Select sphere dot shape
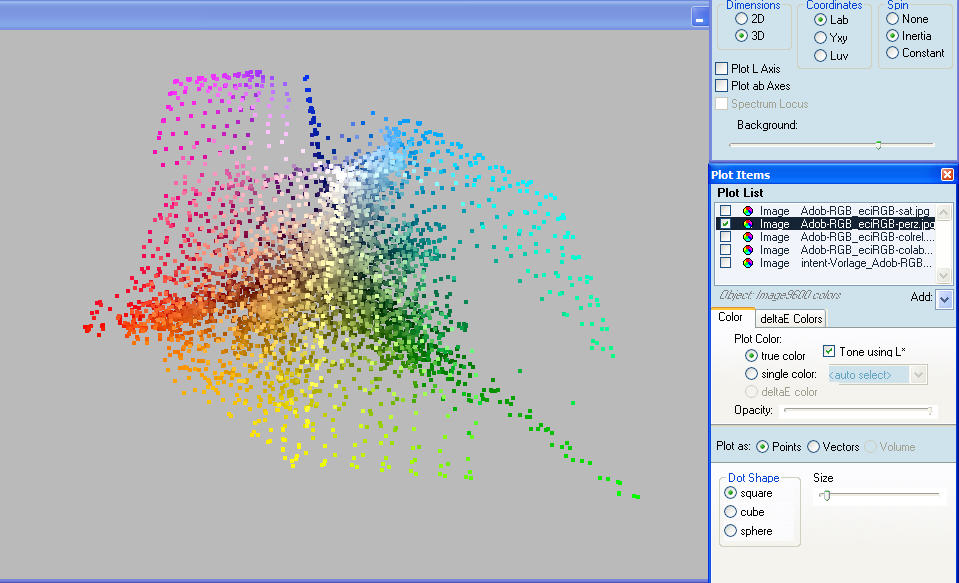Viewport: 959px width, 583px height. [x=731, y=531]
